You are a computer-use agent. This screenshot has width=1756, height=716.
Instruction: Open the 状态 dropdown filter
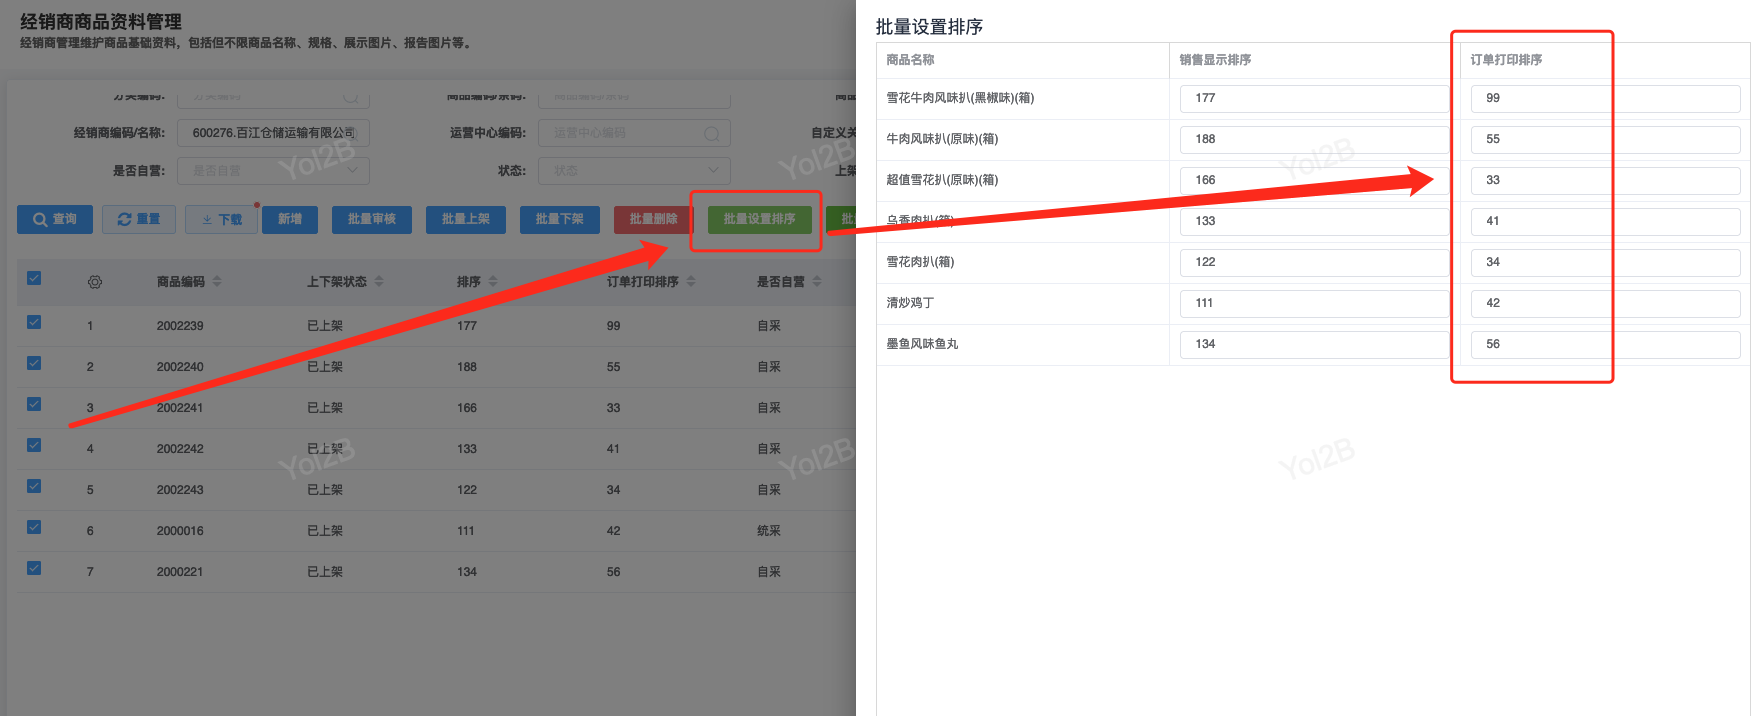(634, 171)
